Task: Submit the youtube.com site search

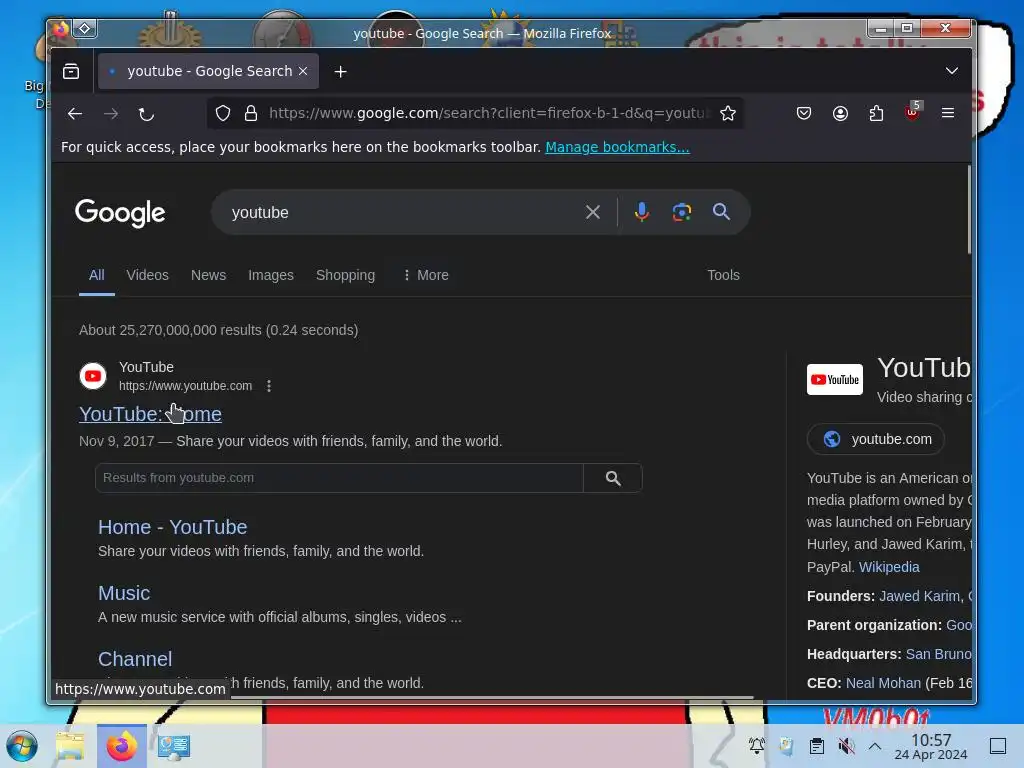Action: pyautogui.click(x=613, y=478)
